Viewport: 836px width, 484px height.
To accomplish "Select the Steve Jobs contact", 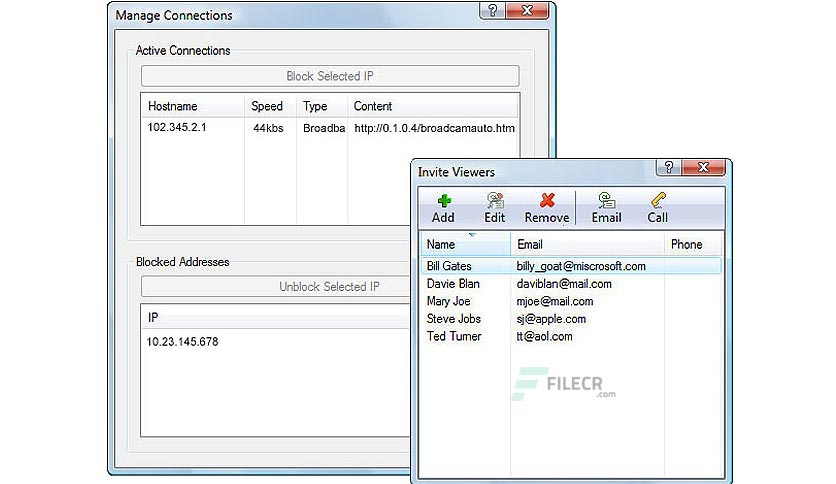I will [x=454, y=319].
